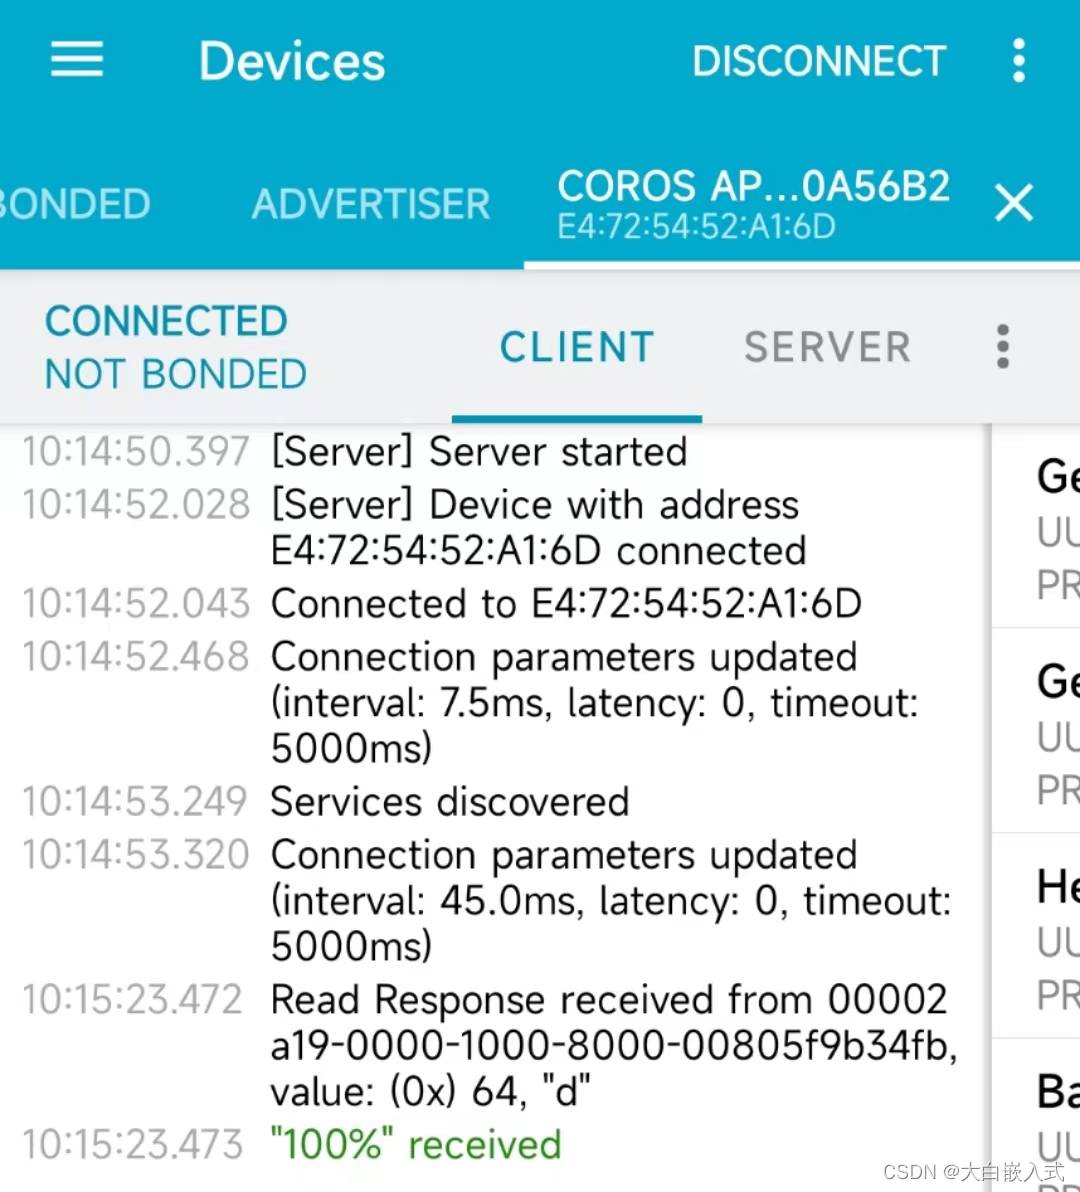
Task: Select the 'Connected to E4:72:54:52:A1:6D' log entry
Action: (566, 604)
